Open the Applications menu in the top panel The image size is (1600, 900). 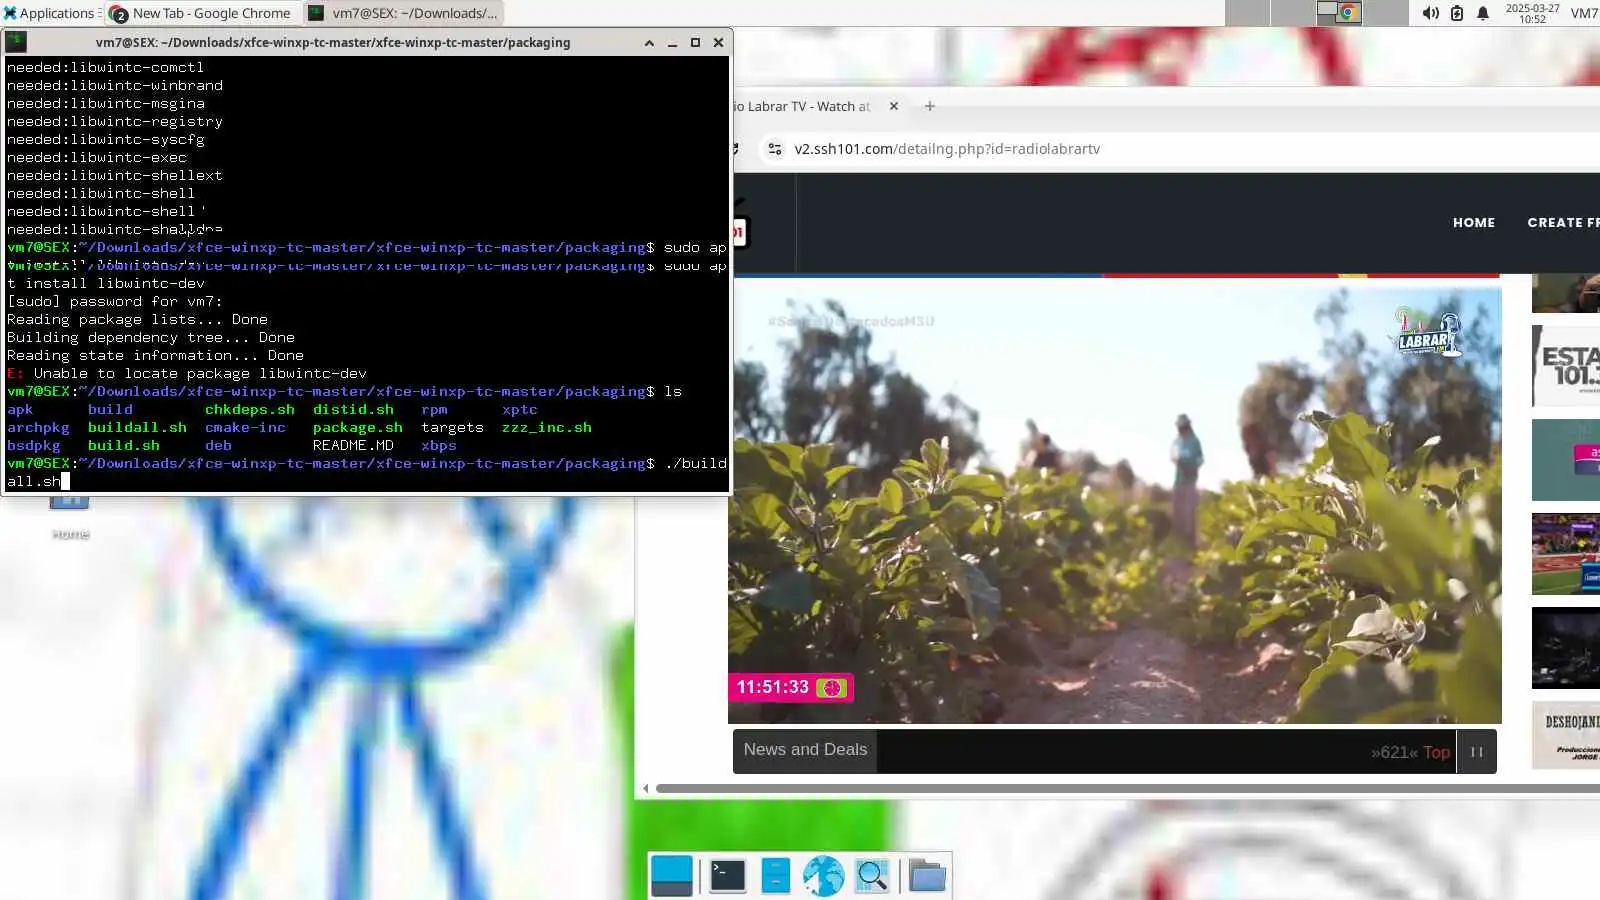pos(49,13)
